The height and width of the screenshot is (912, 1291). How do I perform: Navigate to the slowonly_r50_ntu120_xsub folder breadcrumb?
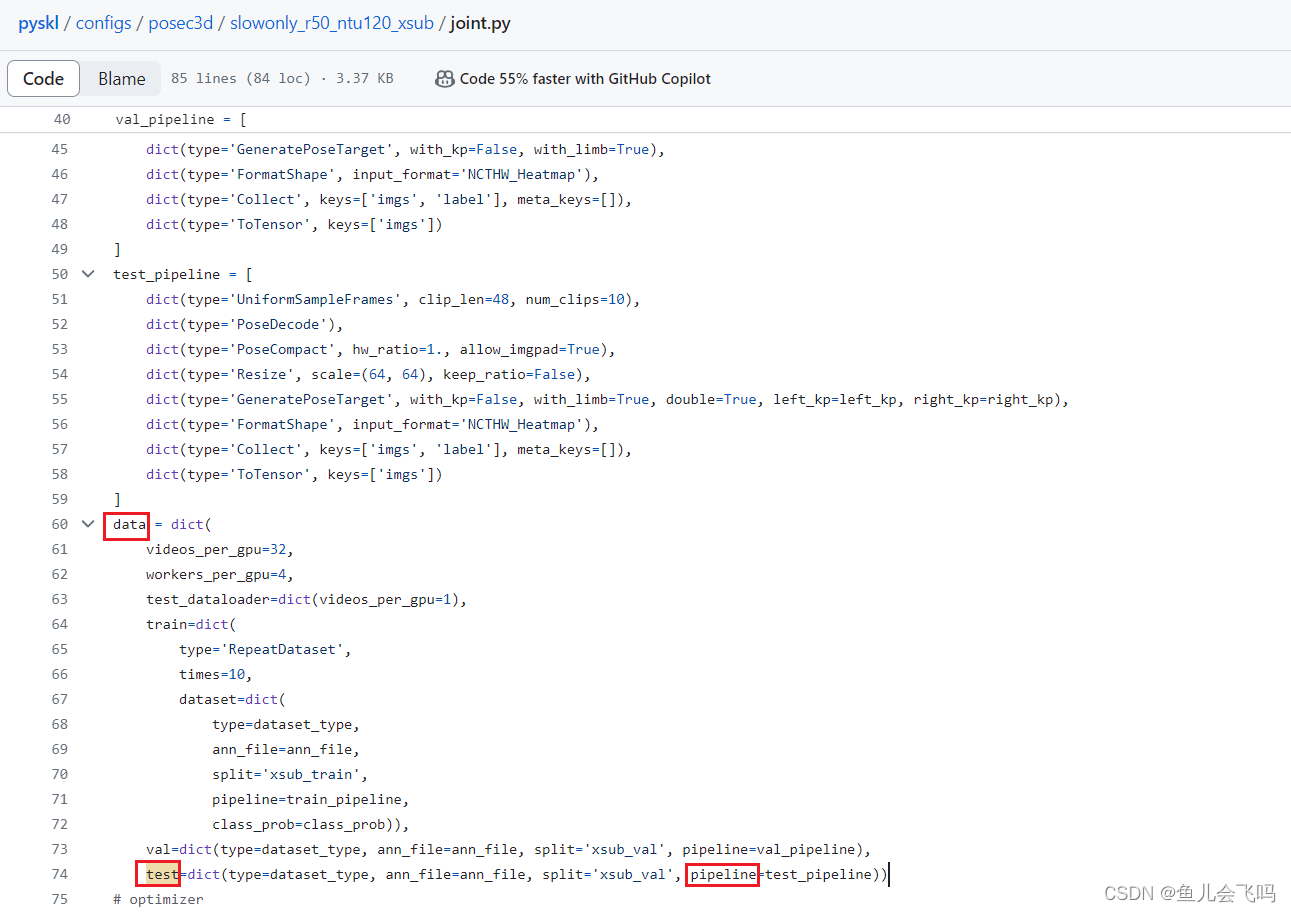pos(332,23)
